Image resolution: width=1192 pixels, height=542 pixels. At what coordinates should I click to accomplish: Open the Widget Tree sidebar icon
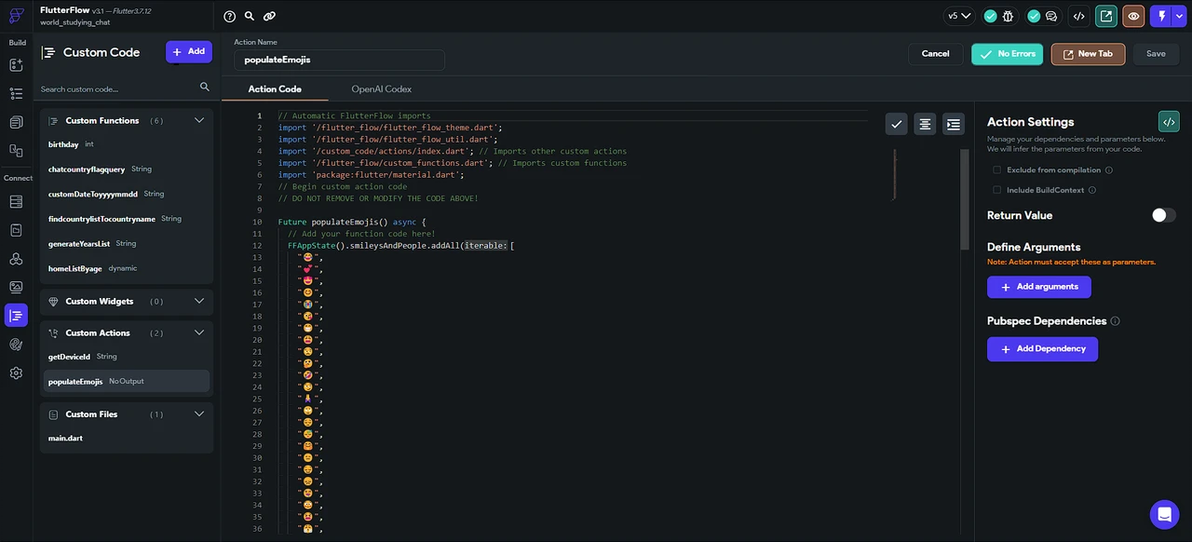[x=16, y=94]
